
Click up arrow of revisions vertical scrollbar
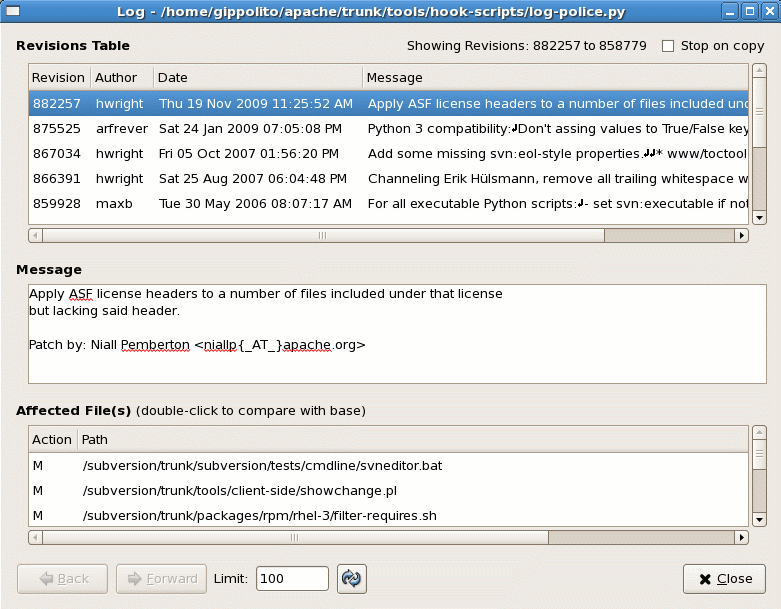click(759, 70)
